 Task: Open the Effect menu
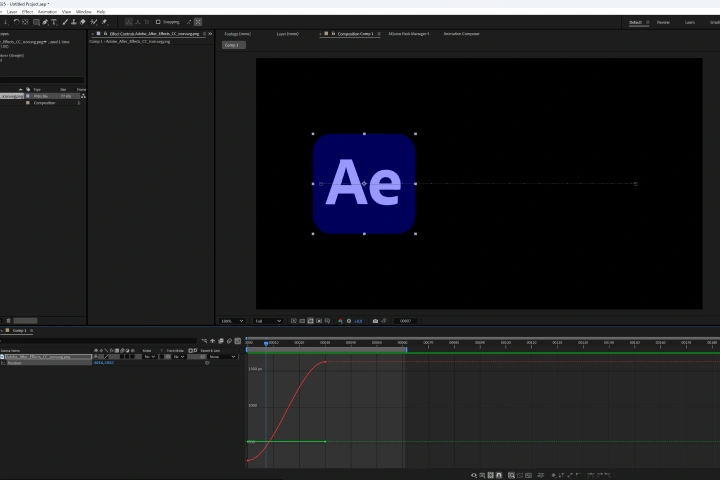(27, 11)
